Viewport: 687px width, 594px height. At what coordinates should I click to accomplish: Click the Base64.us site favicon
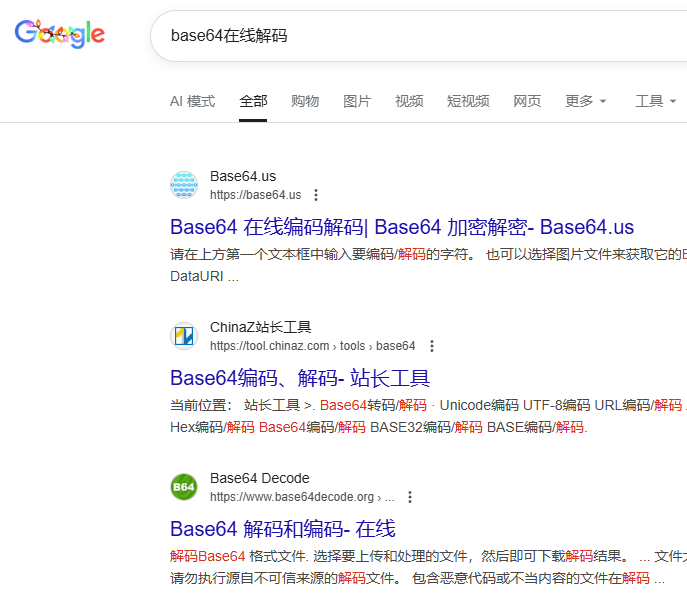184,185
